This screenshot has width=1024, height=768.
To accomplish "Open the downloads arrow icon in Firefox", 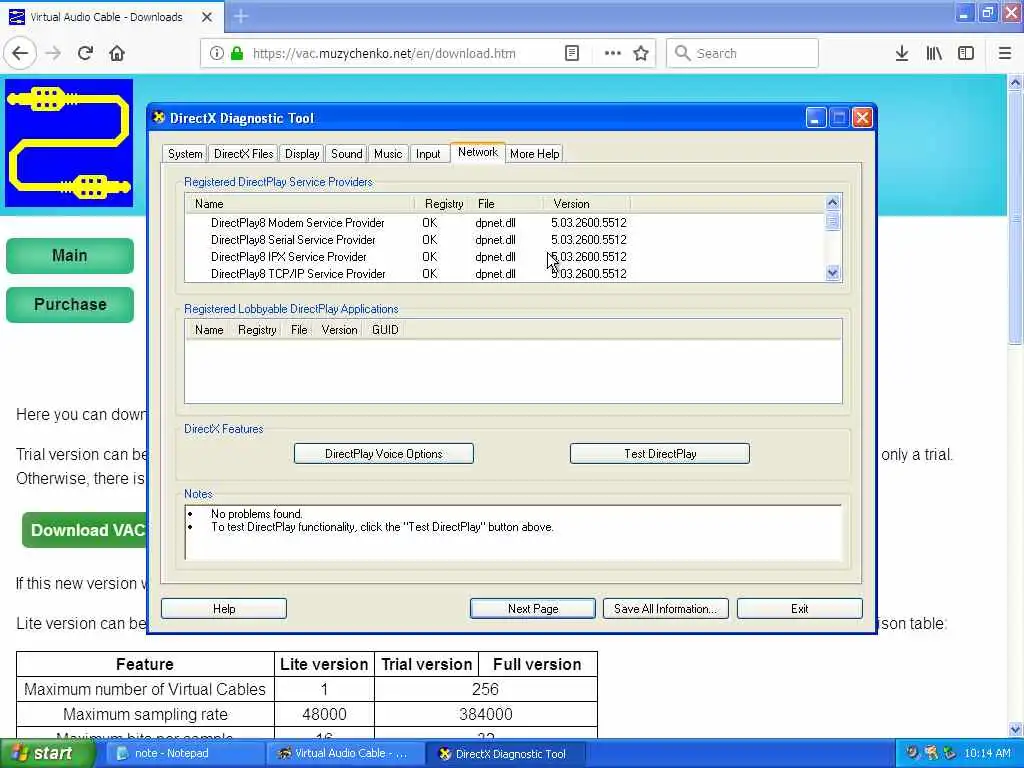I will pyautogui.click(x=902, y=54).
